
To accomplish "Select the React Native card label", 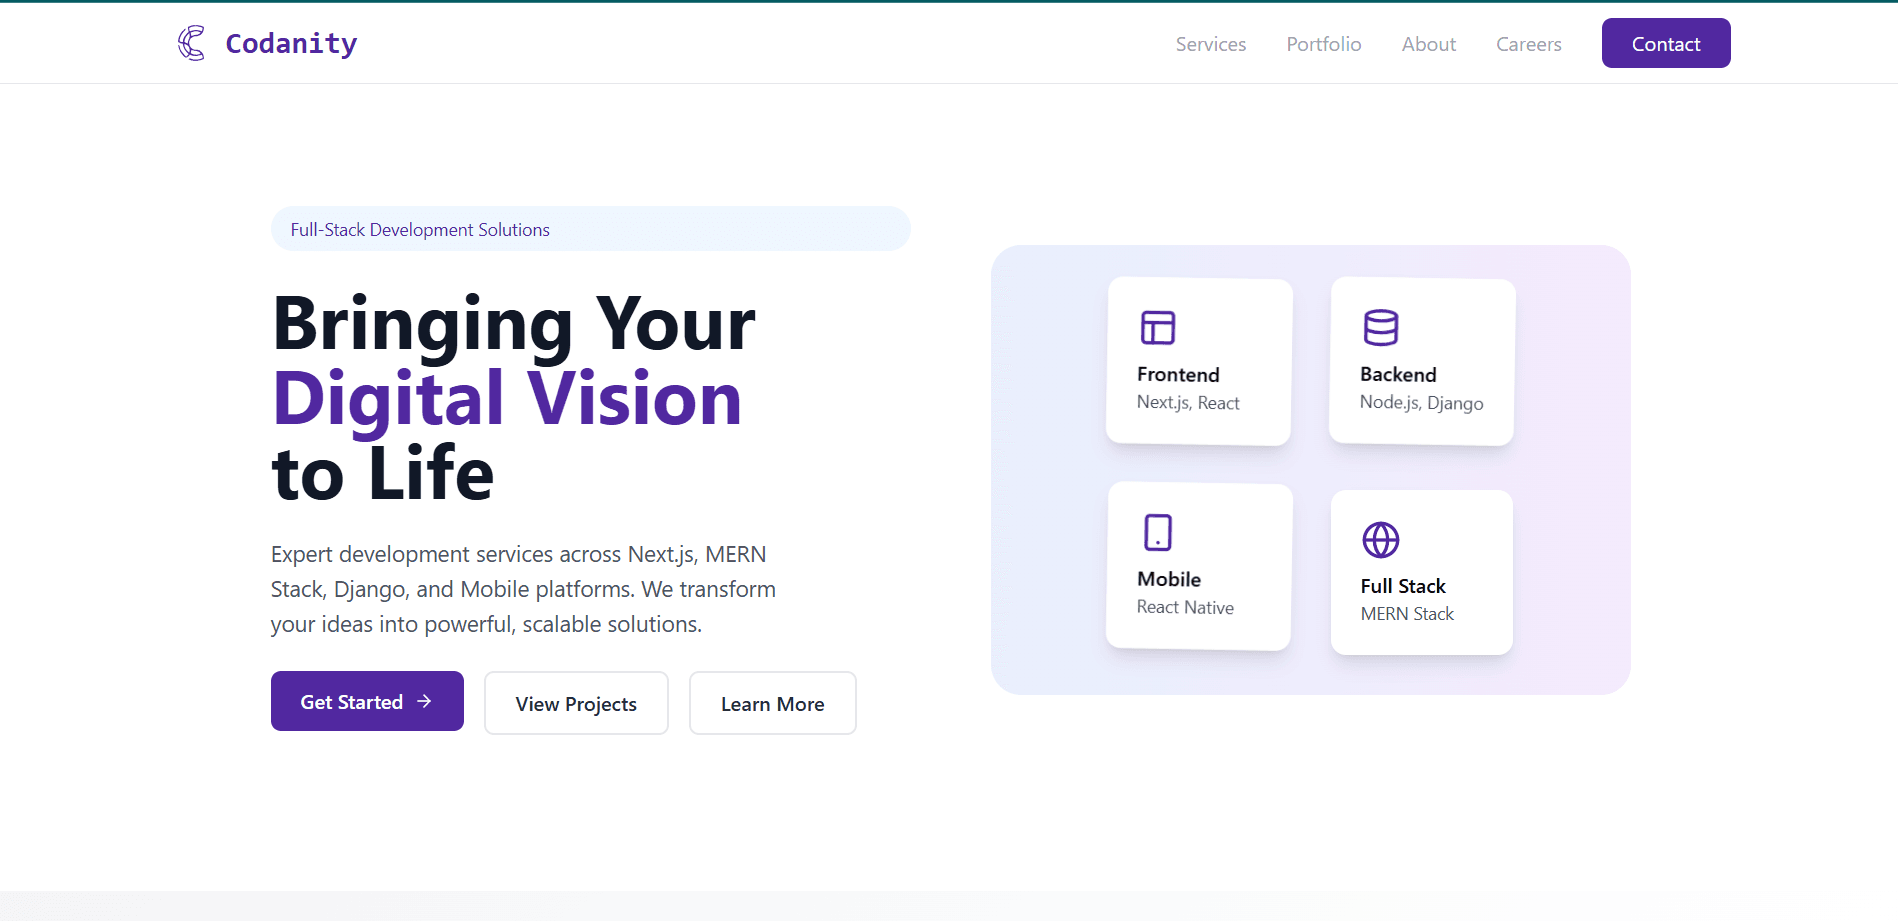I will (x=1185, y=608).
